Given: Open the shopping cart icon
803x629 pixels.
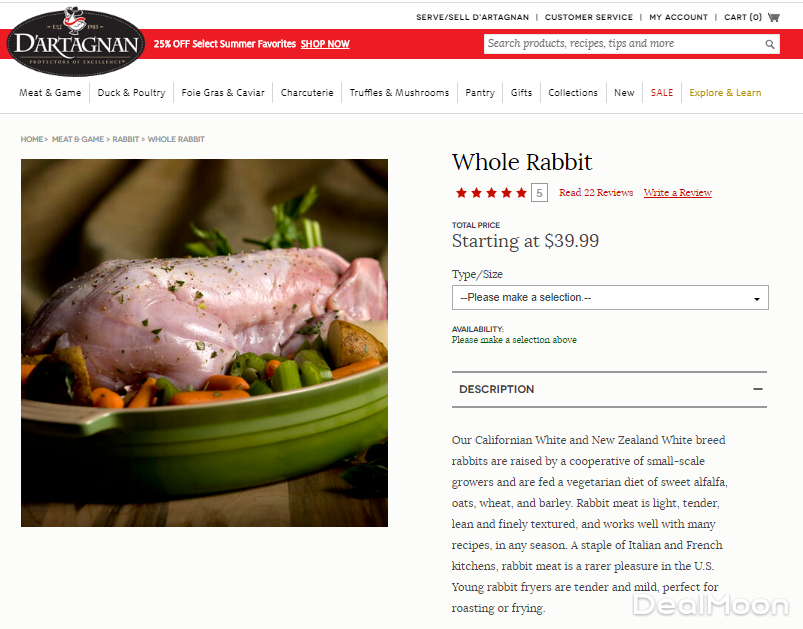Looking at the screenshot, I should point(773,17).
